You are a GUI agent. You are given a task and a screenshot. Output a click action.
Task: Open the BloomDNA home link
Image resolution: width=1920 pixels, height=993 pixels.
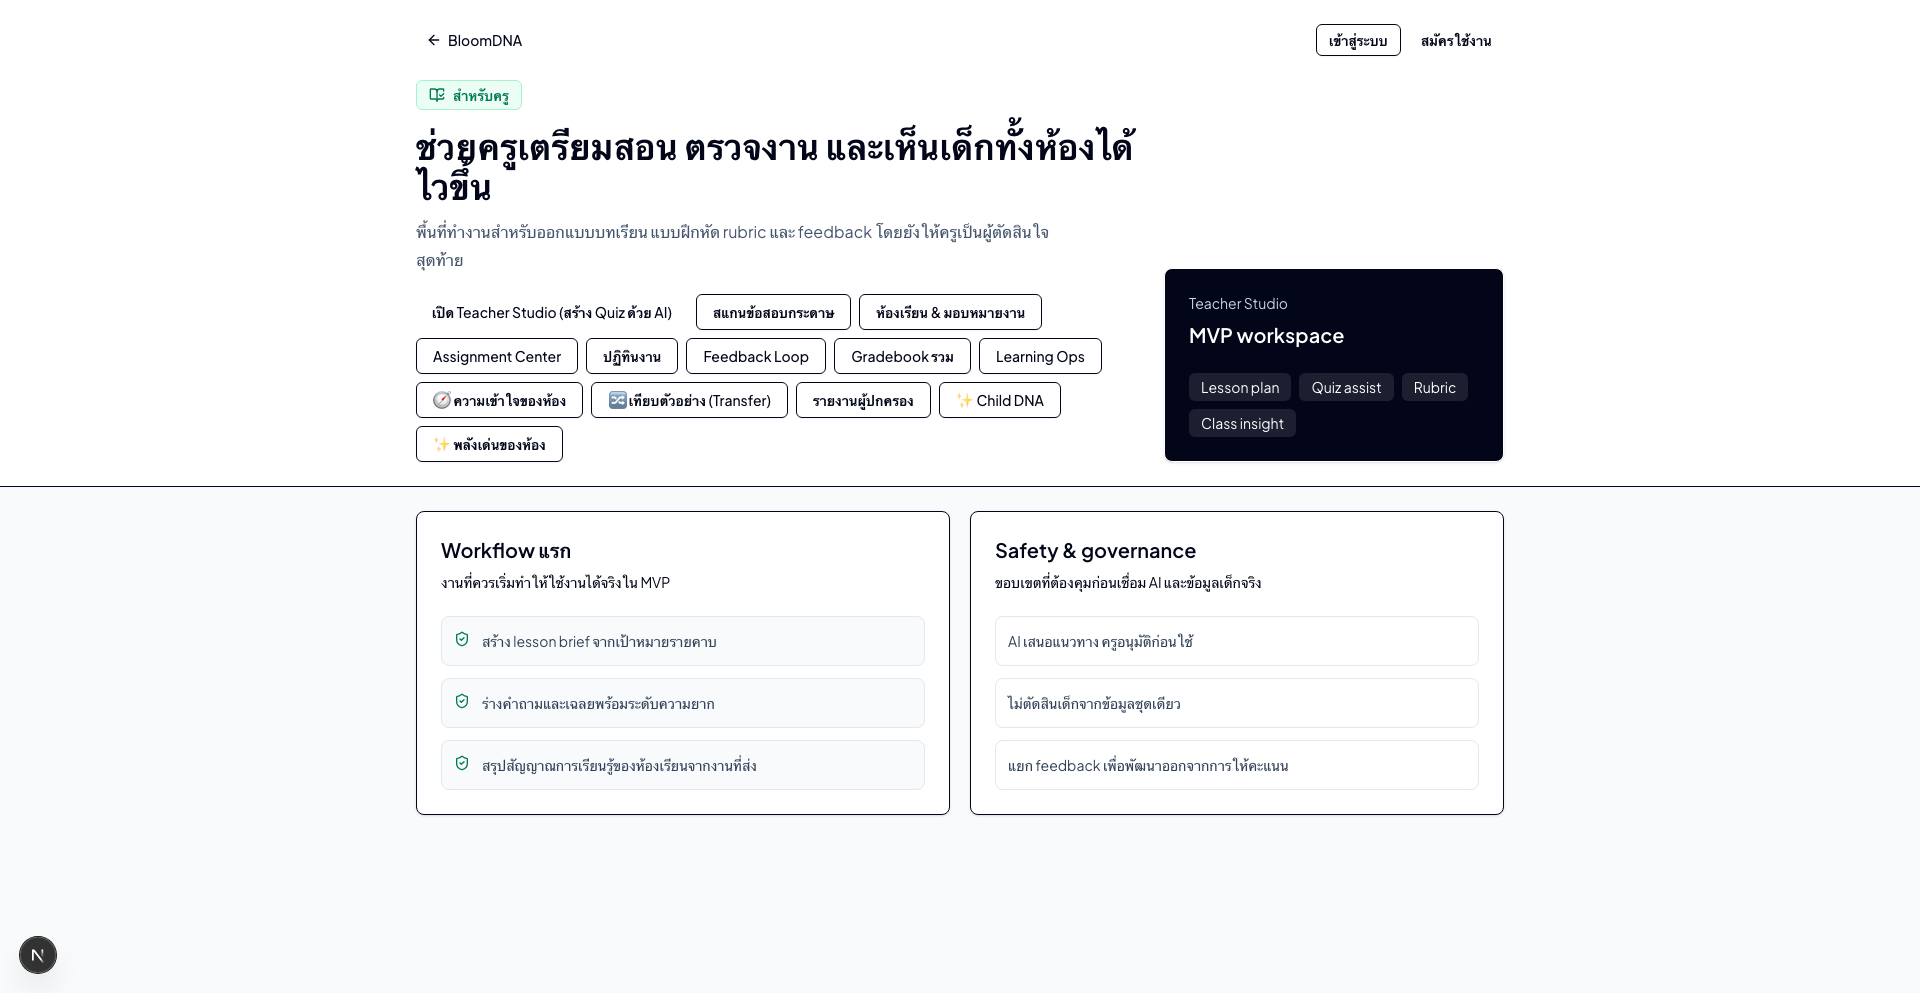click(474, 40)
